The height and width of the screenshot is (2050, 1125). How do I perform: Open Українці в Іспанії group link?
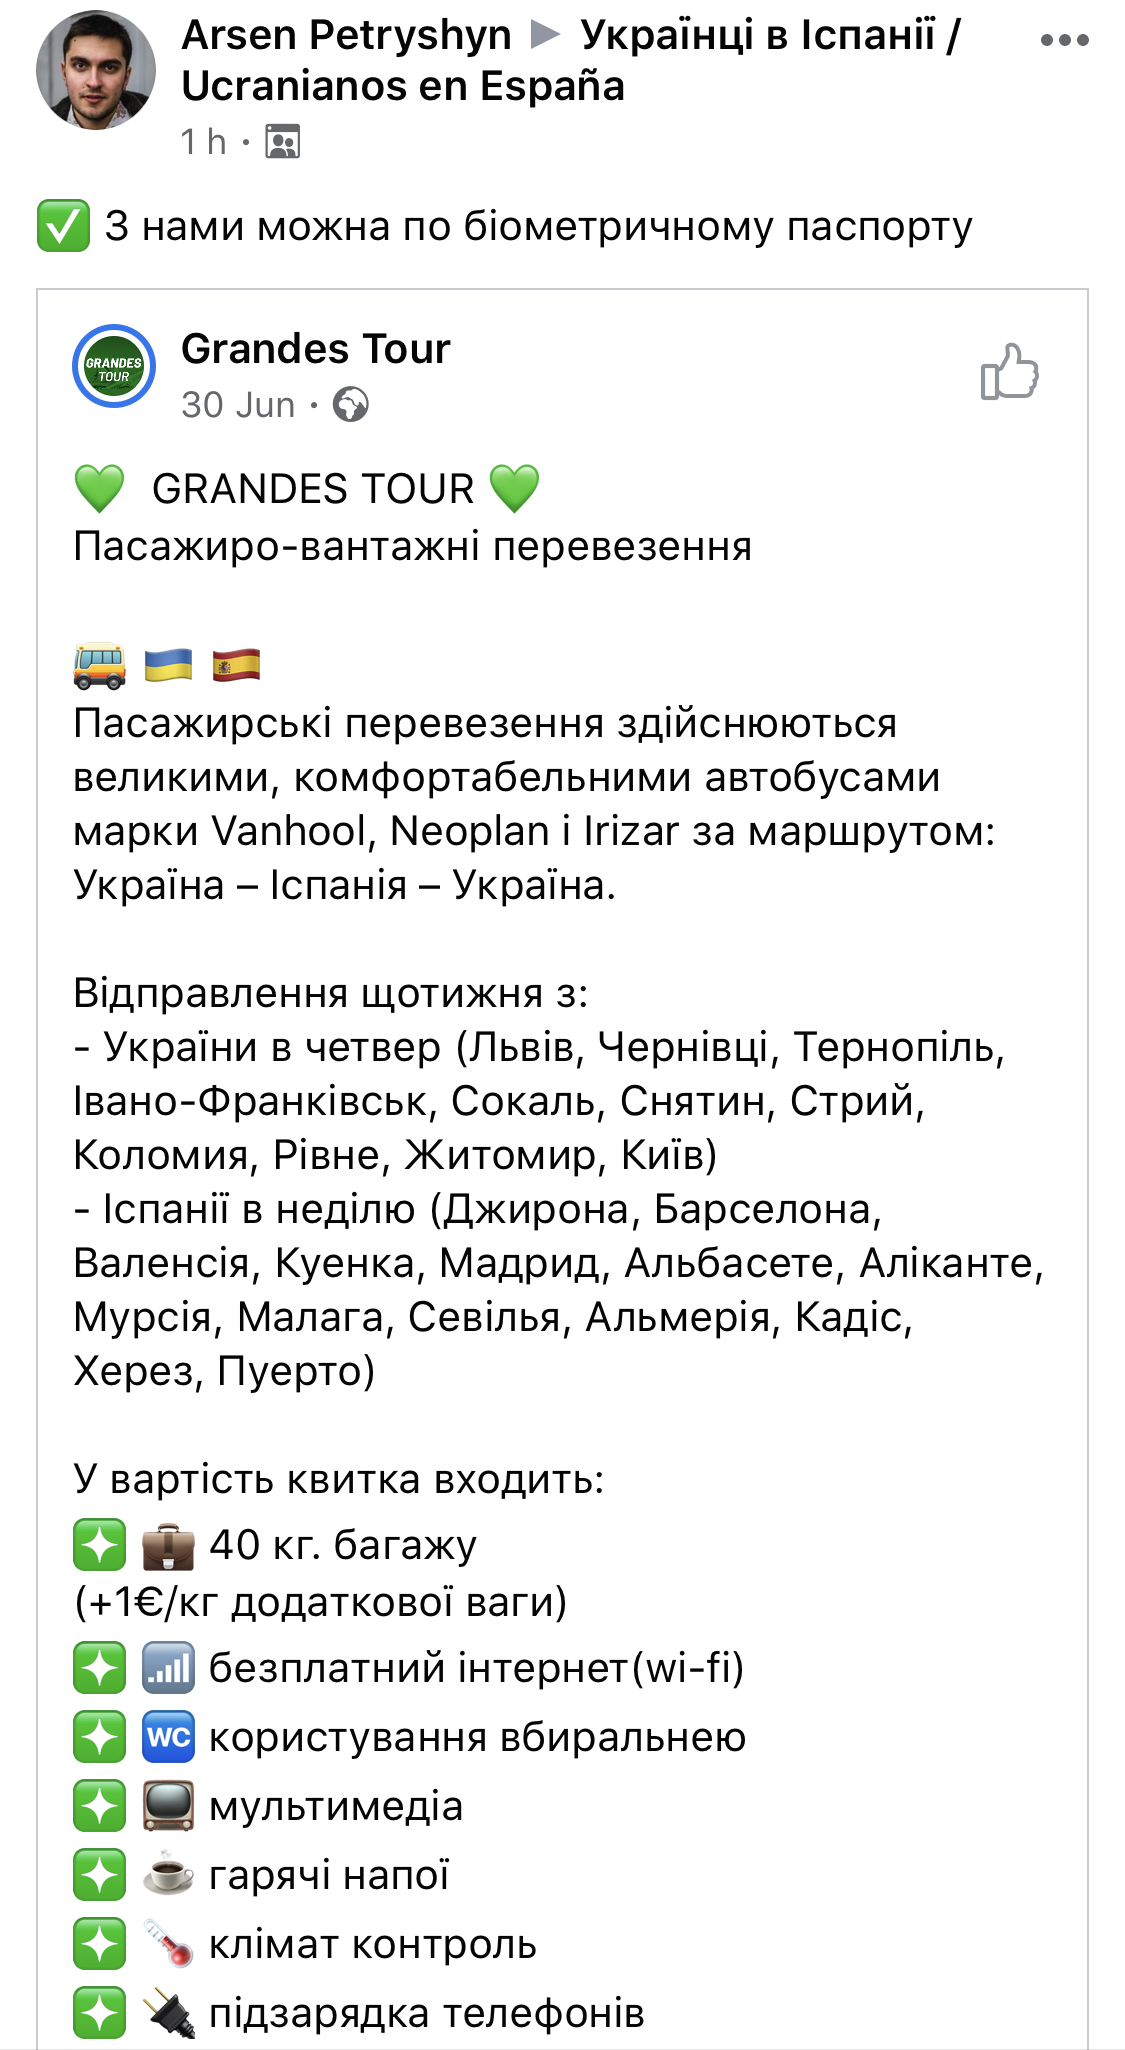(770, 36)
